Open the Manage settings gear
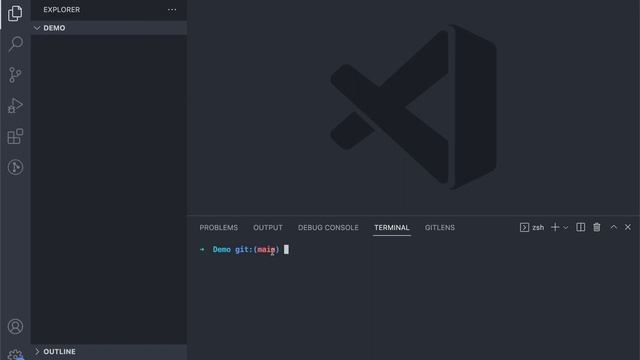This screenshot has height=360, width=640. (x=16, y=355)
